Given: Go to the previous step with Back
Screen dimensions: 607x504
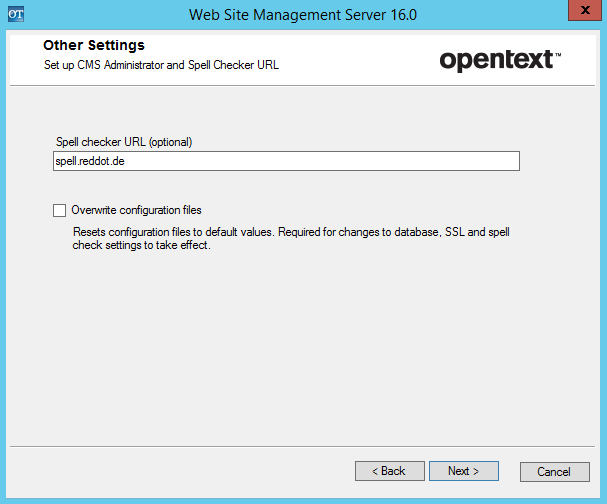Looking at the screenshot, I should tap(389, 471).
